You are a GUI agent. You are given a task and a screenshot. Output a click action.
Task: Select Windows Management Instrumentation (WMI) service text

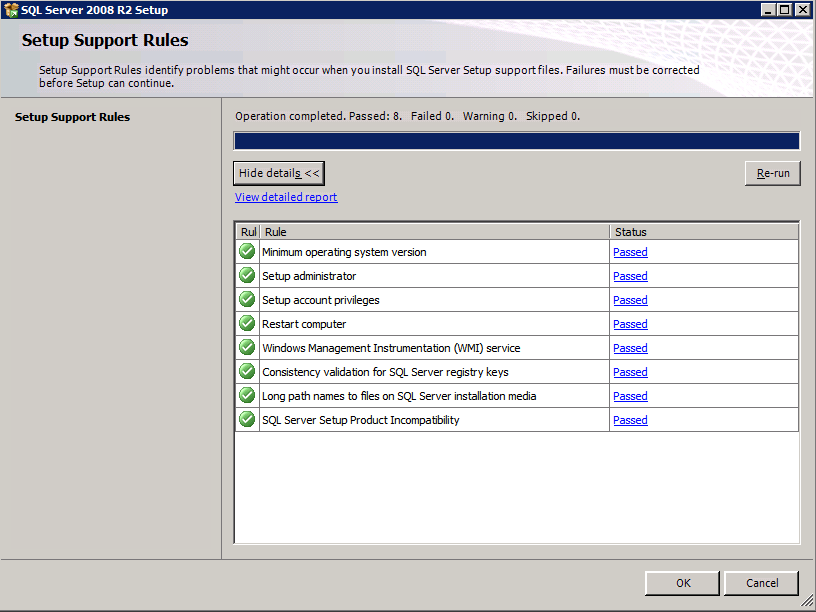391,348
